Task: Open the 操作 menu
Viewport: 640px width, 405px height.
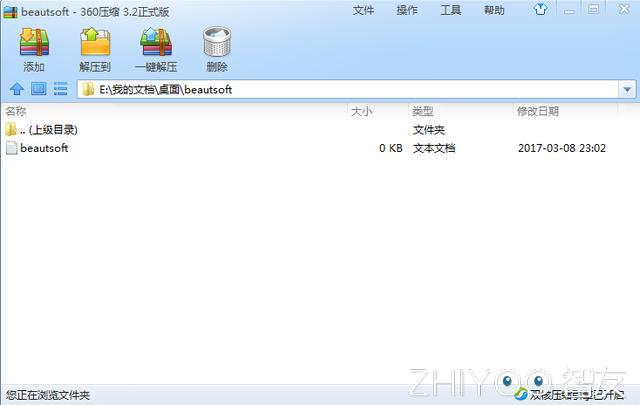Action: click(407, 10)
